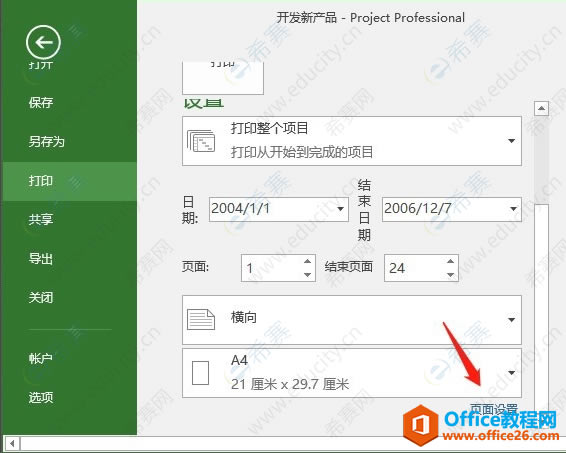
Task: Open 导出 from the sidebar menu
Action: point(41,259)
